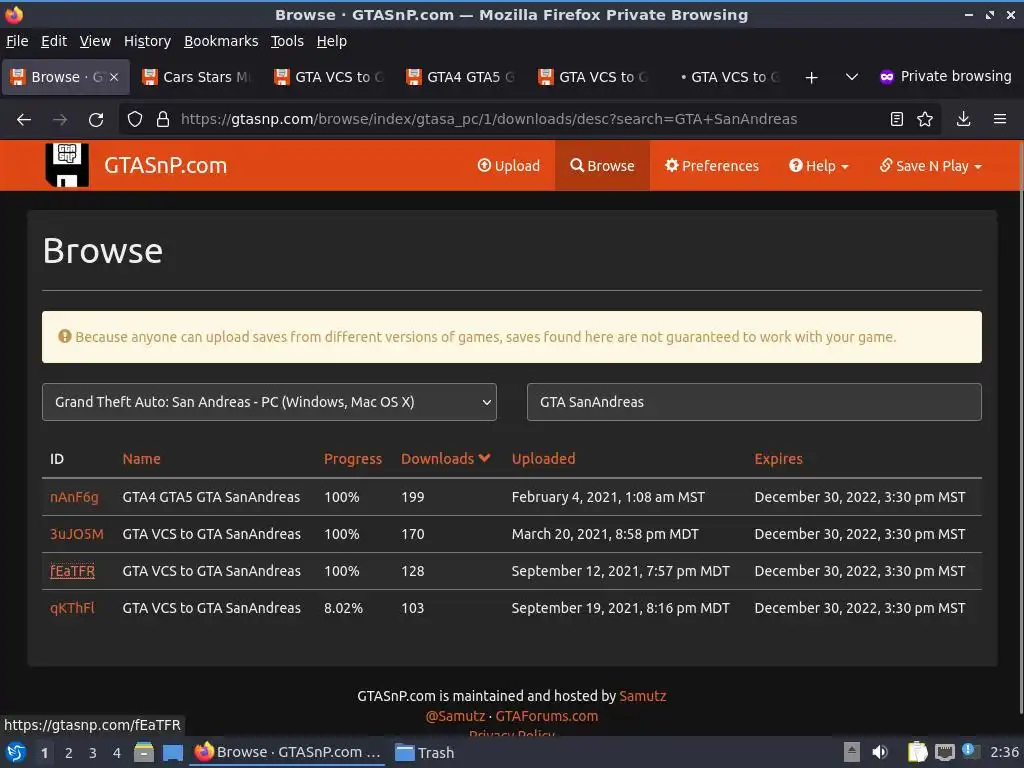
Task: Select 199 downloads cell
Action: (x=413, y=498)
